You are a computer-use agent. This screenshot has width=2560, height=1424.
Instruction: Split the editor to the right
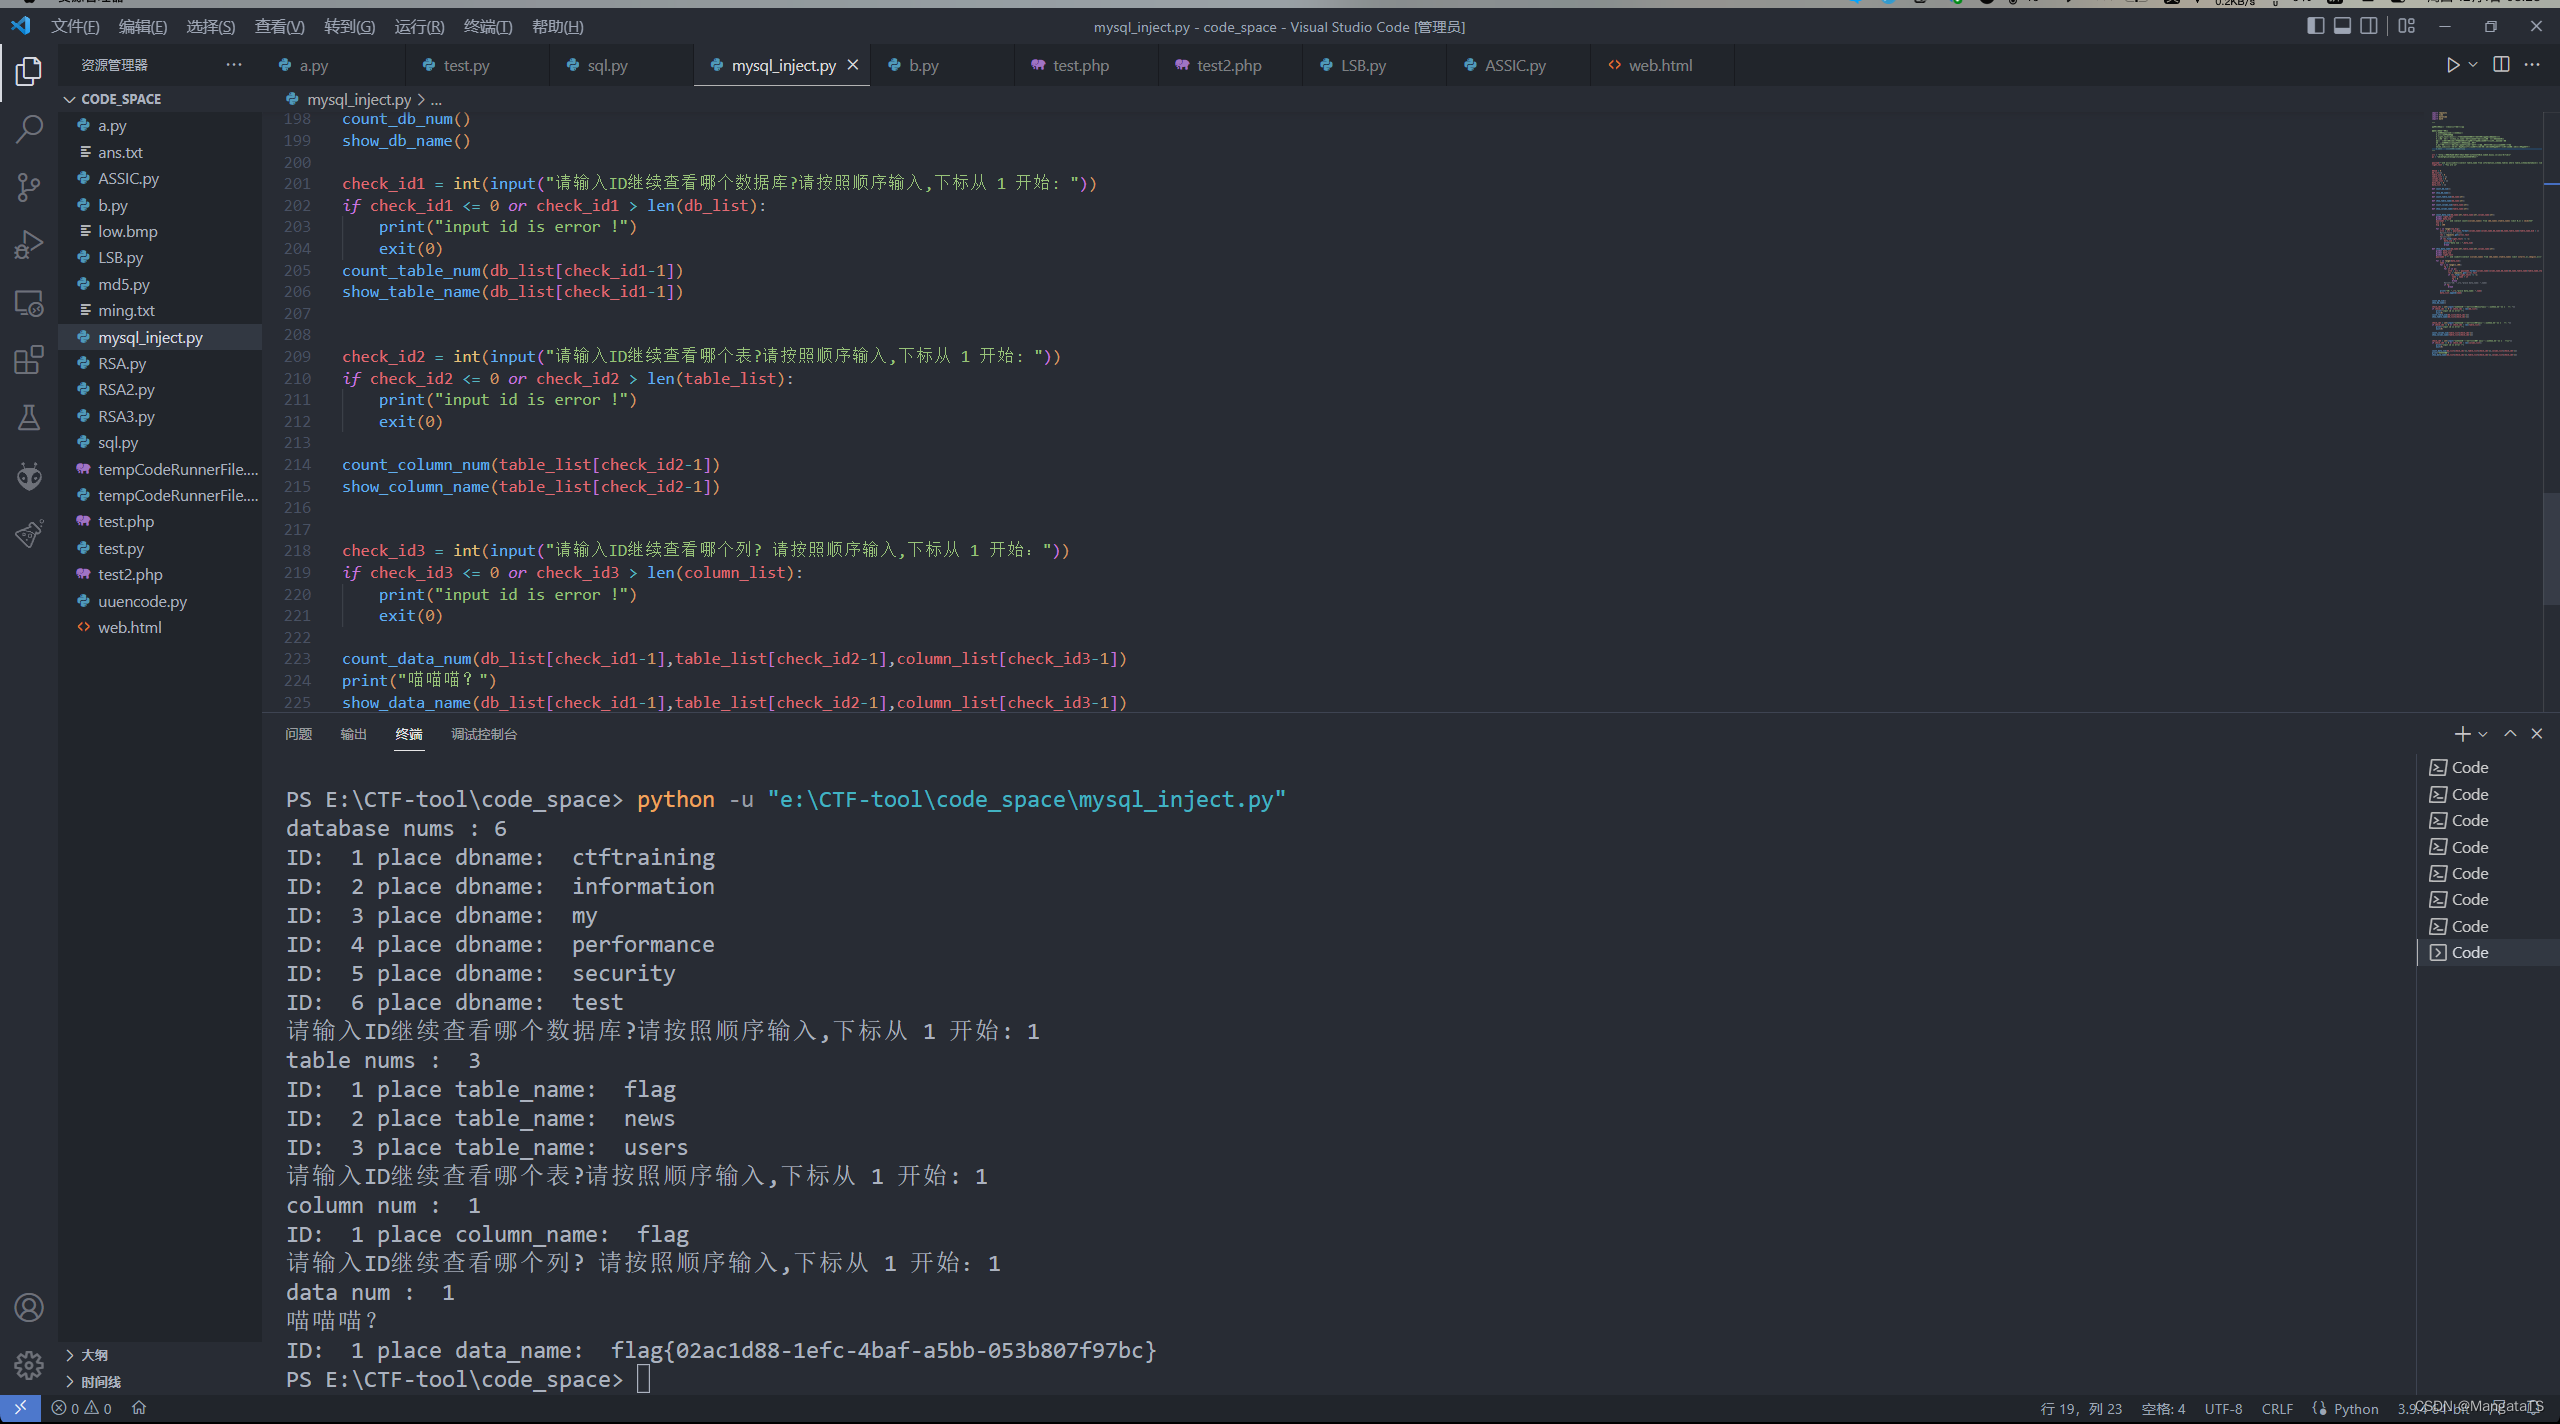pyautogui.click(x=2501, y=65)
